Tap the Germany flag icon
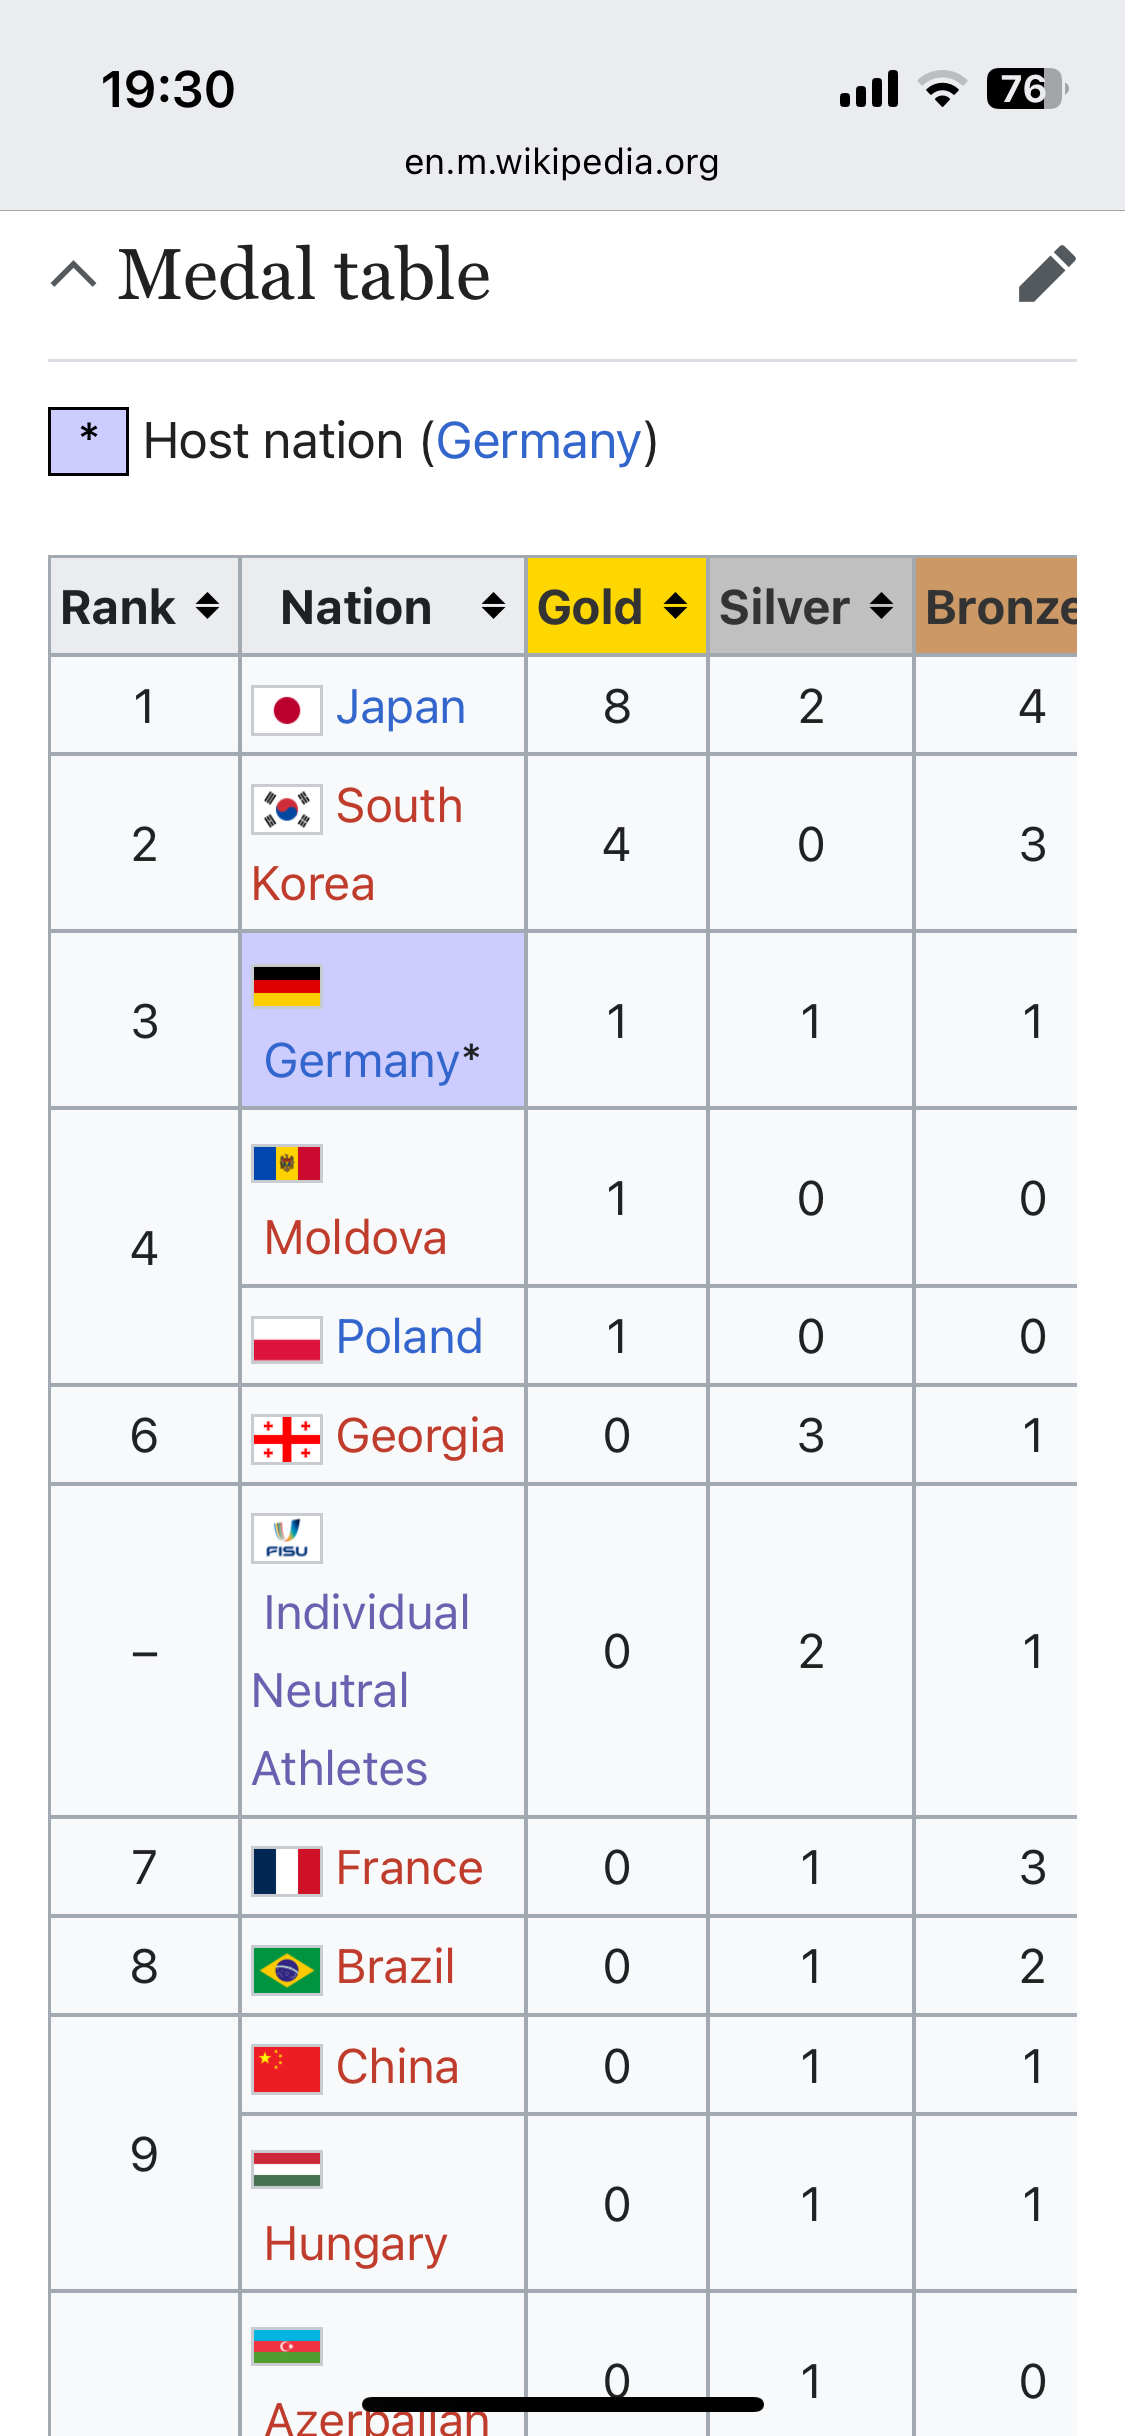This screenshot has height=2436, width=1125. click(x=287, y=986)
